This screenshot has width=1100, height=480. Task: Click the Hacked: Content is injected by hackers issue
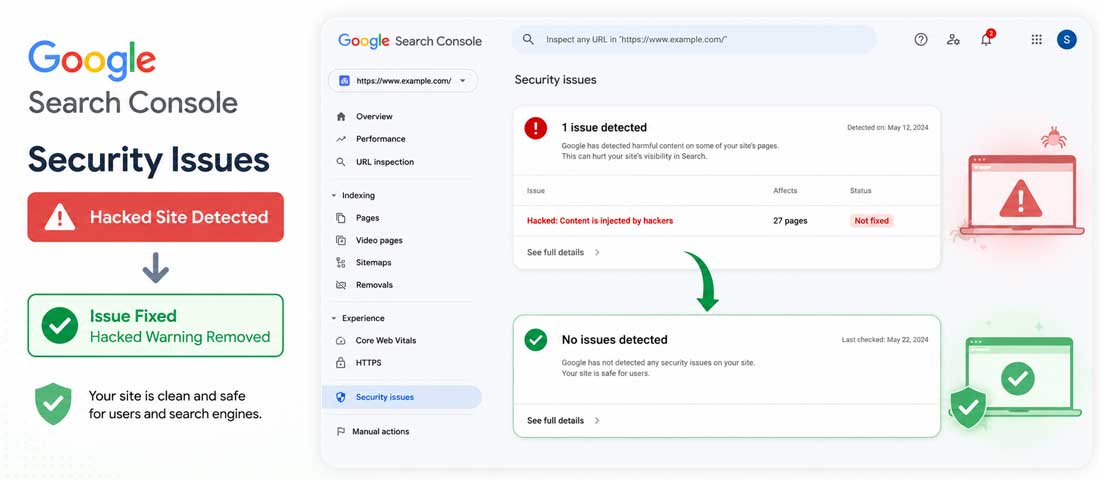pyautogui.click(x=600, y=220)
